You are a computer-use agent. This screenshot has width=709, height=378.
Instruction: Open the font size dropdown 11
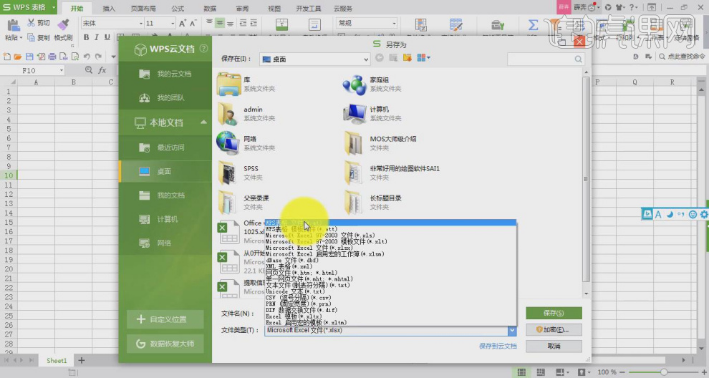172,23
